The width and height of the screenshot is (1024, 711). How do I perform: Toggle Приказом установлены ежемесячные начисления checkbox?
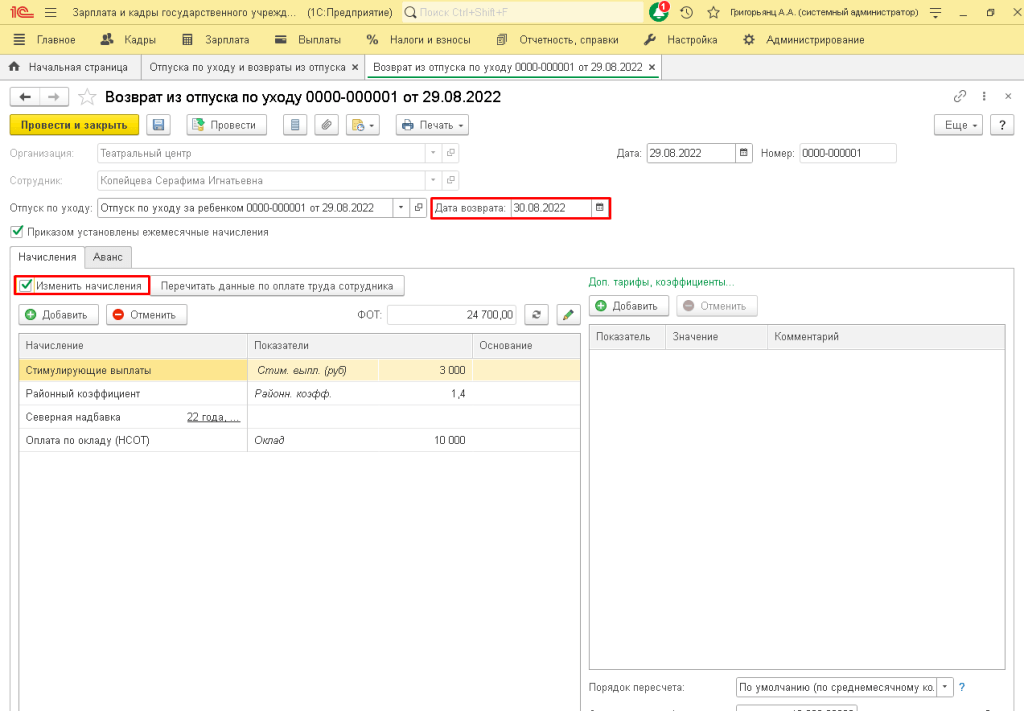click(x=16, y=232)
